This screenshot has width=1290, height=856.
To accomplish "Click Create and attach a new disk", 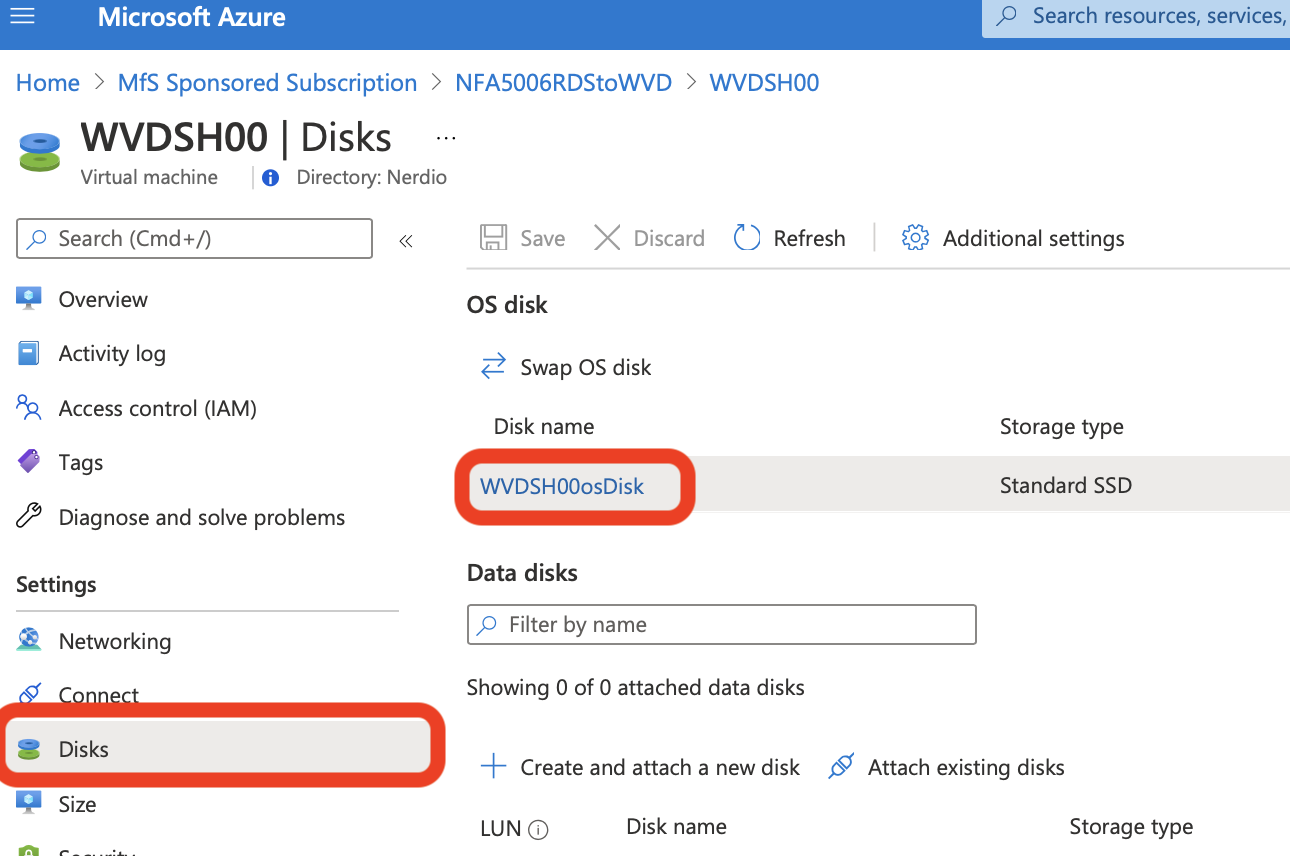I will click(640, 767).
